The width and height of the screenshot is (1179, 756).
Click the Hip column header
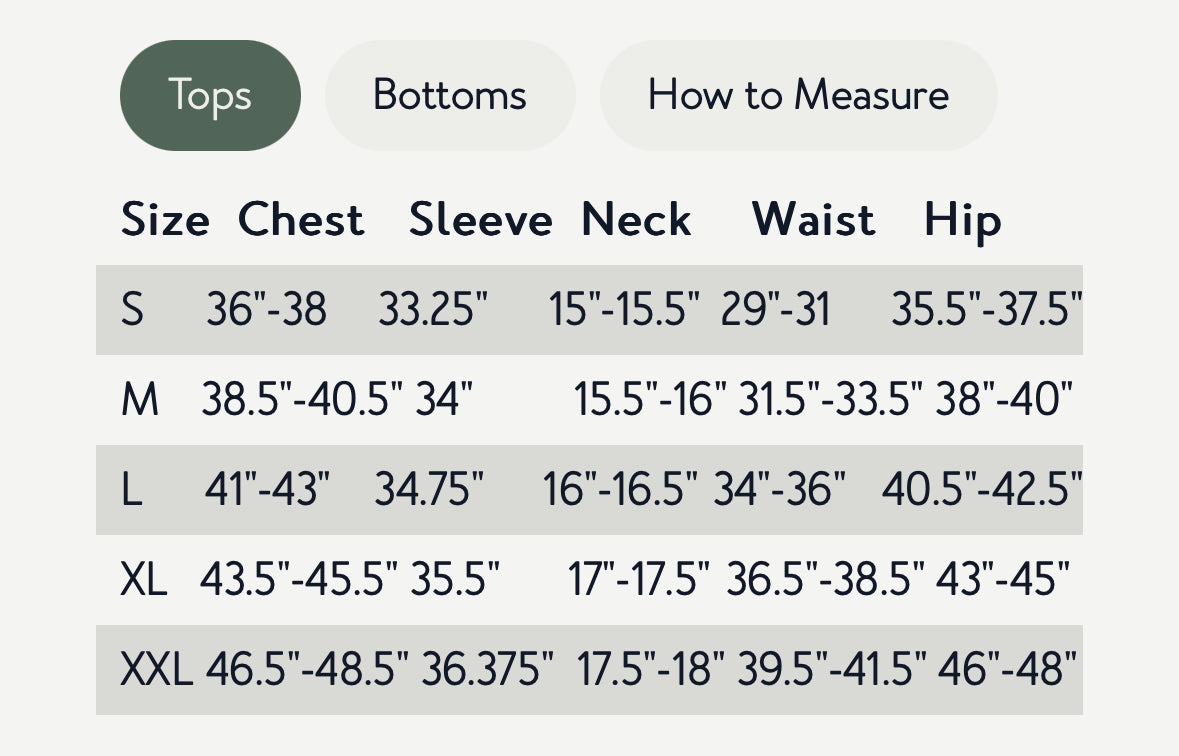coord(962,222)
